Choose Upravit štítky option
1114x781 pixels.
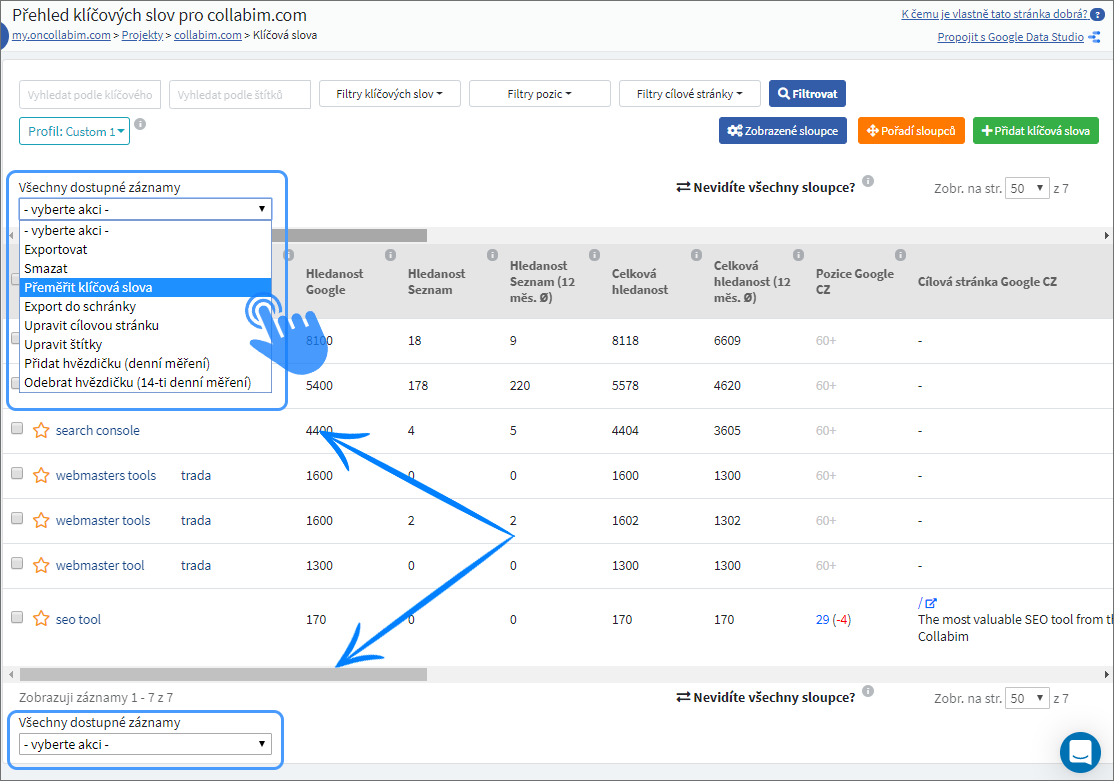coord(146,345)
